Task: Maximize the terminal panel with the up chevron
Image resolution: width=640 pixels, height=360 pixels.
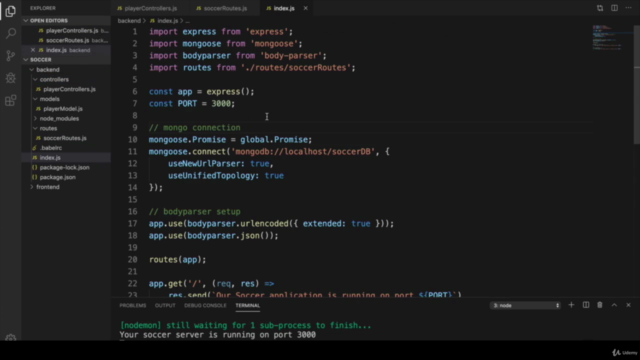Action: (614, 305)
